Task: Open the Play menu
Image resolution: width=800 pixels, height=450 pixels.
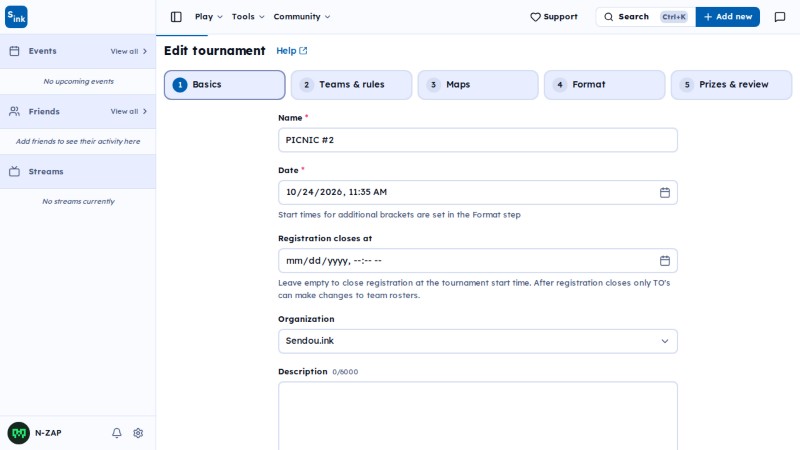Action: pos(209,17)
